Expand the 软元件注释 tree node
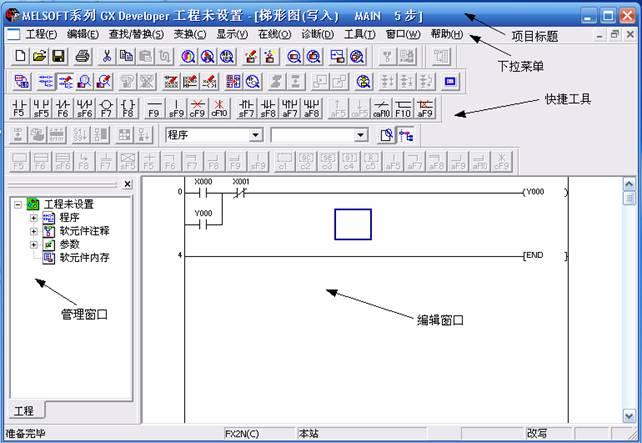 (x=34, y=231)
